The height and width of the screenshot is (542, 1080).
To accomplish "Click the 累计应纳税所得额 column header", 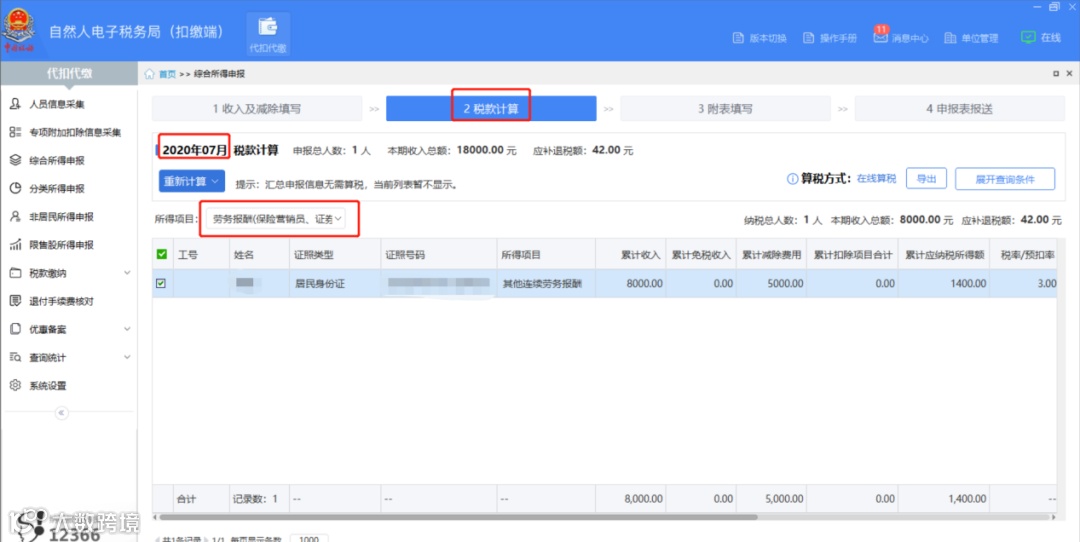I will click(x=944, y=254).
